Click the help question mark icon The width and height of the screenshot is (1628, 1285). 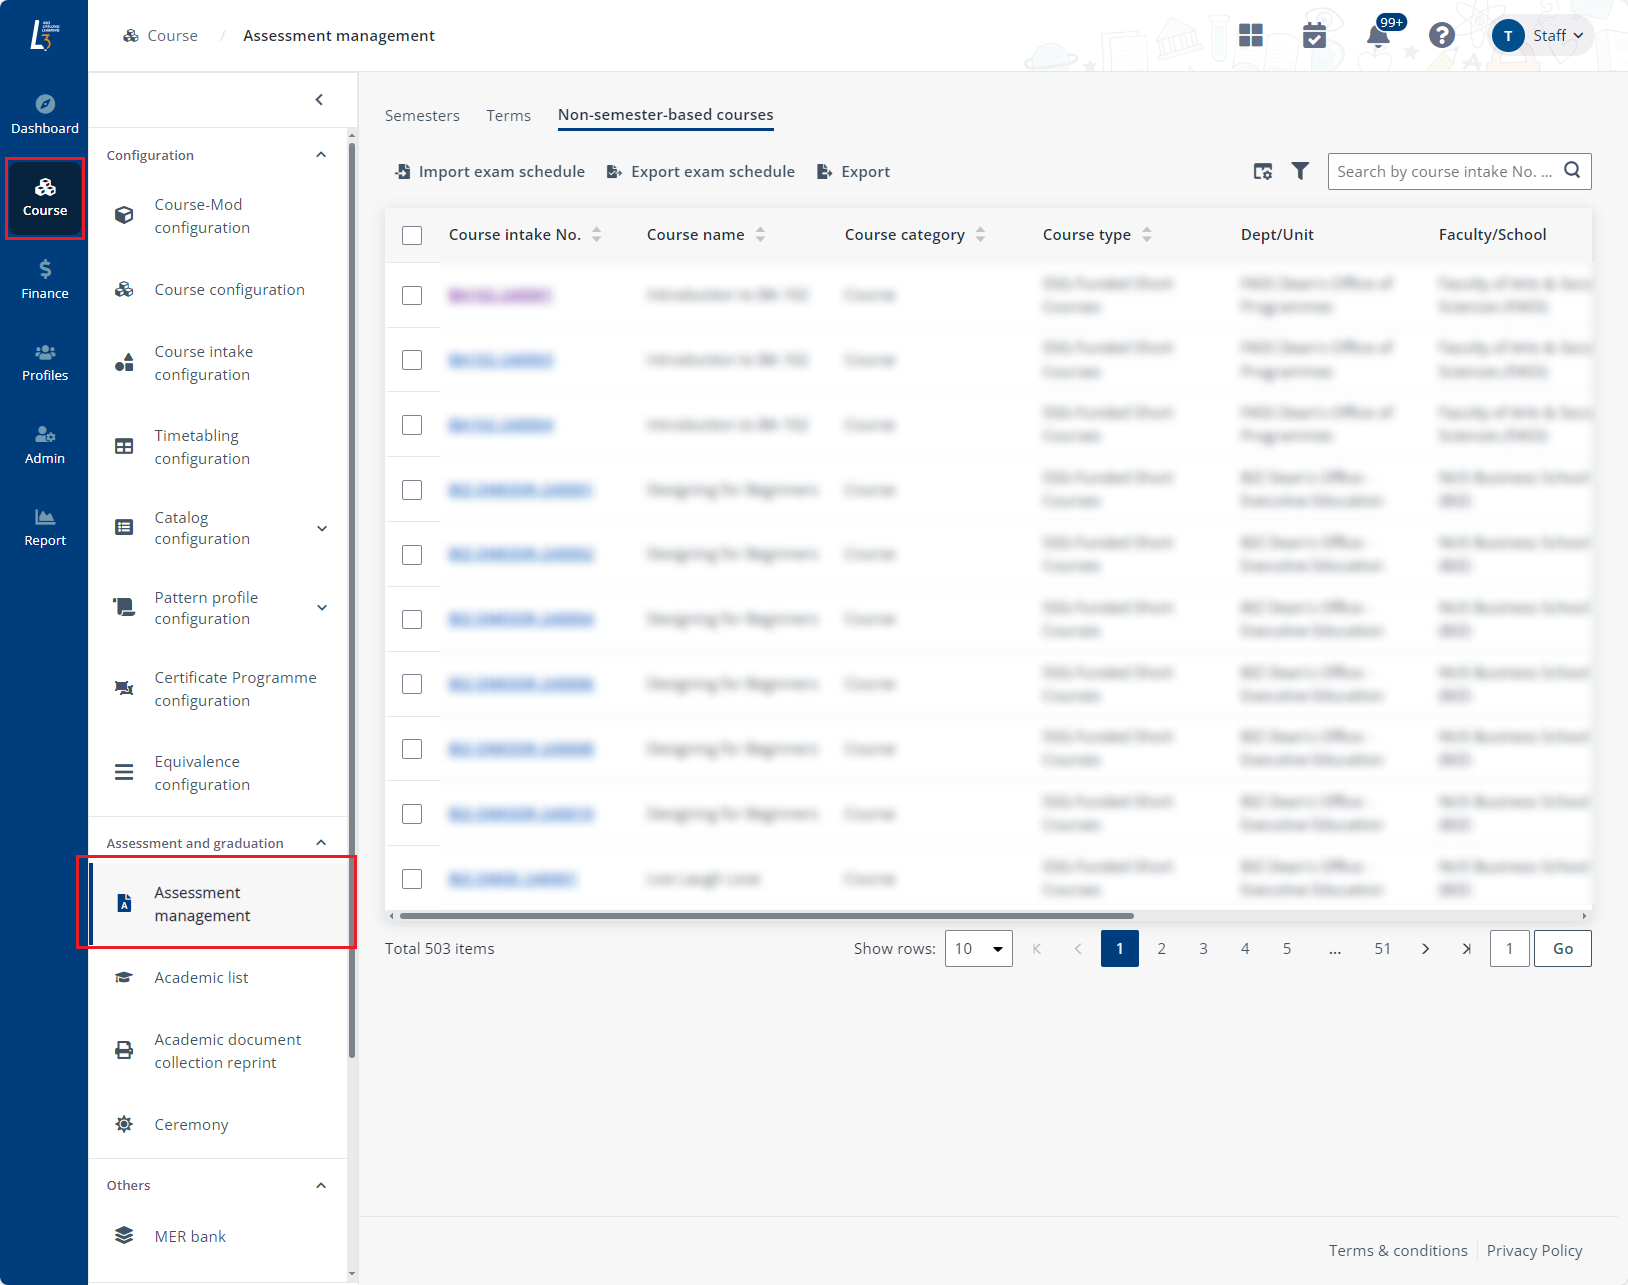pyautogui.click(x=1441, y=36)
